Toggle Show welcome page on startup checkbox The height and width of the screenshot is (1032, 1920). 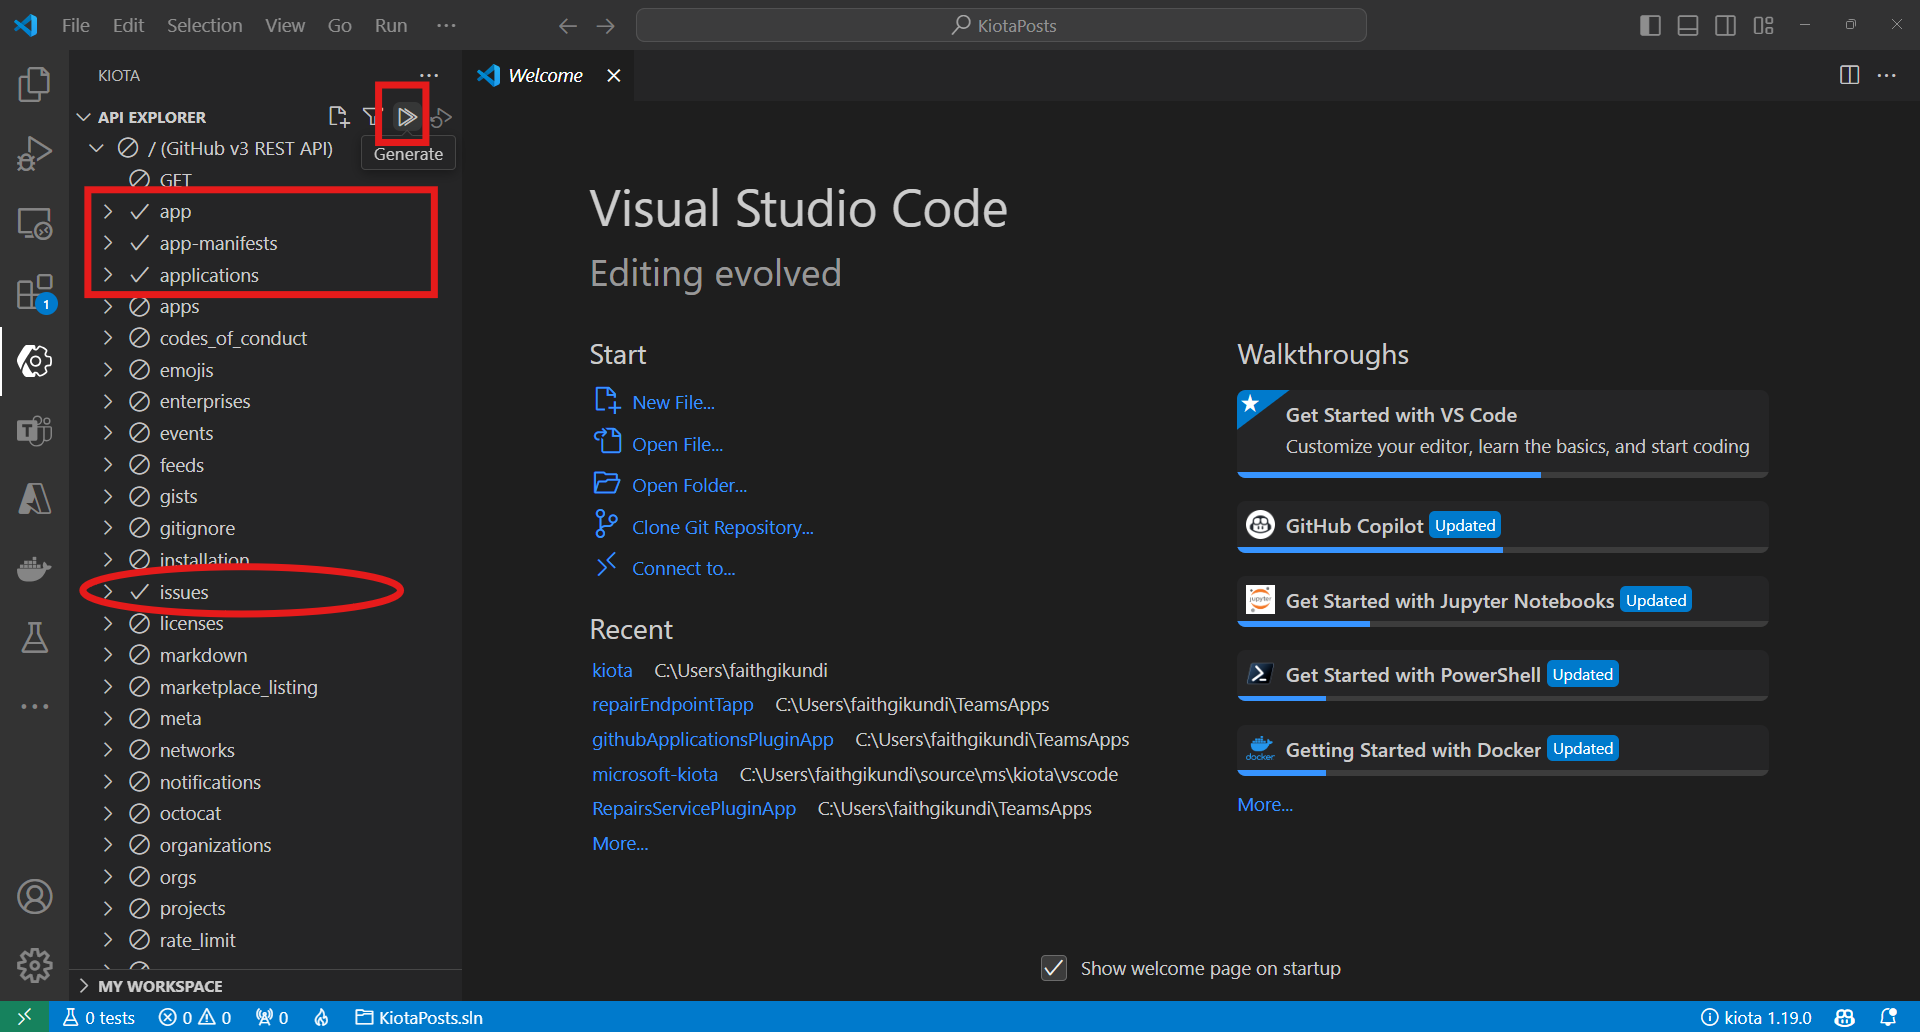1054,968
